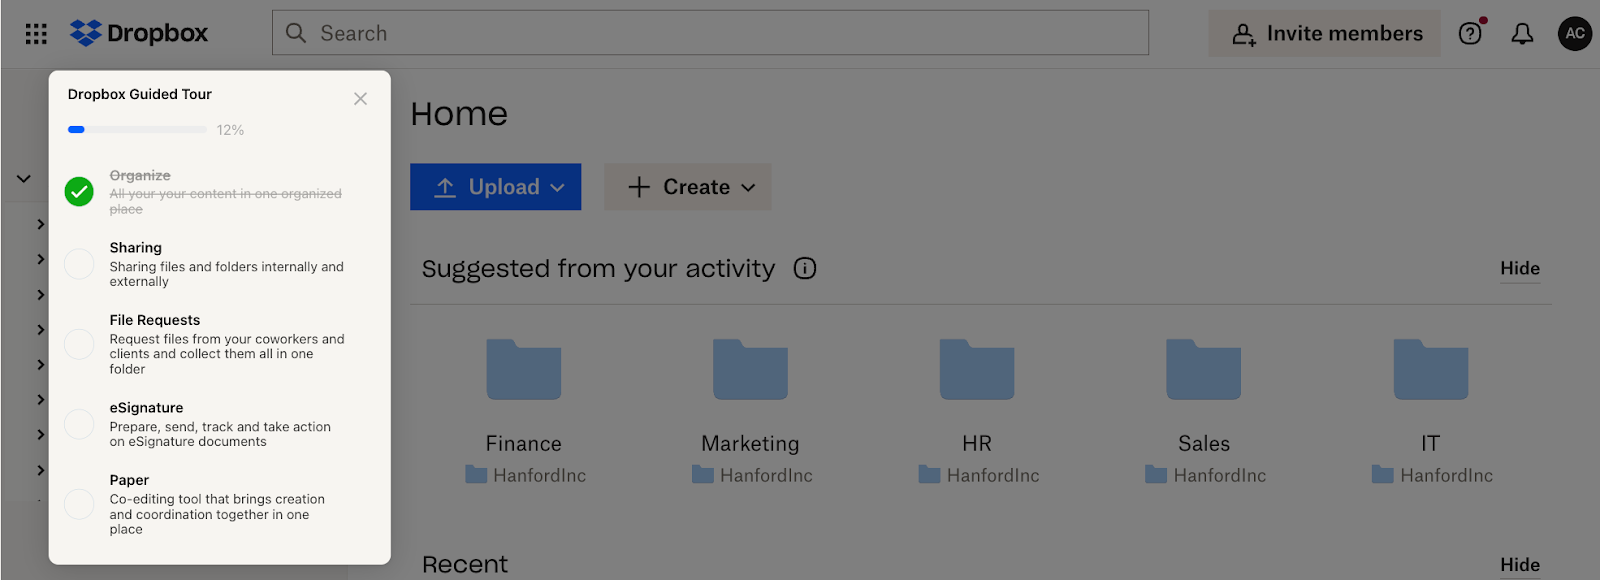1600x580 pixels.
Task: Hide the Suggested from your activity section
Action: 1520,268
